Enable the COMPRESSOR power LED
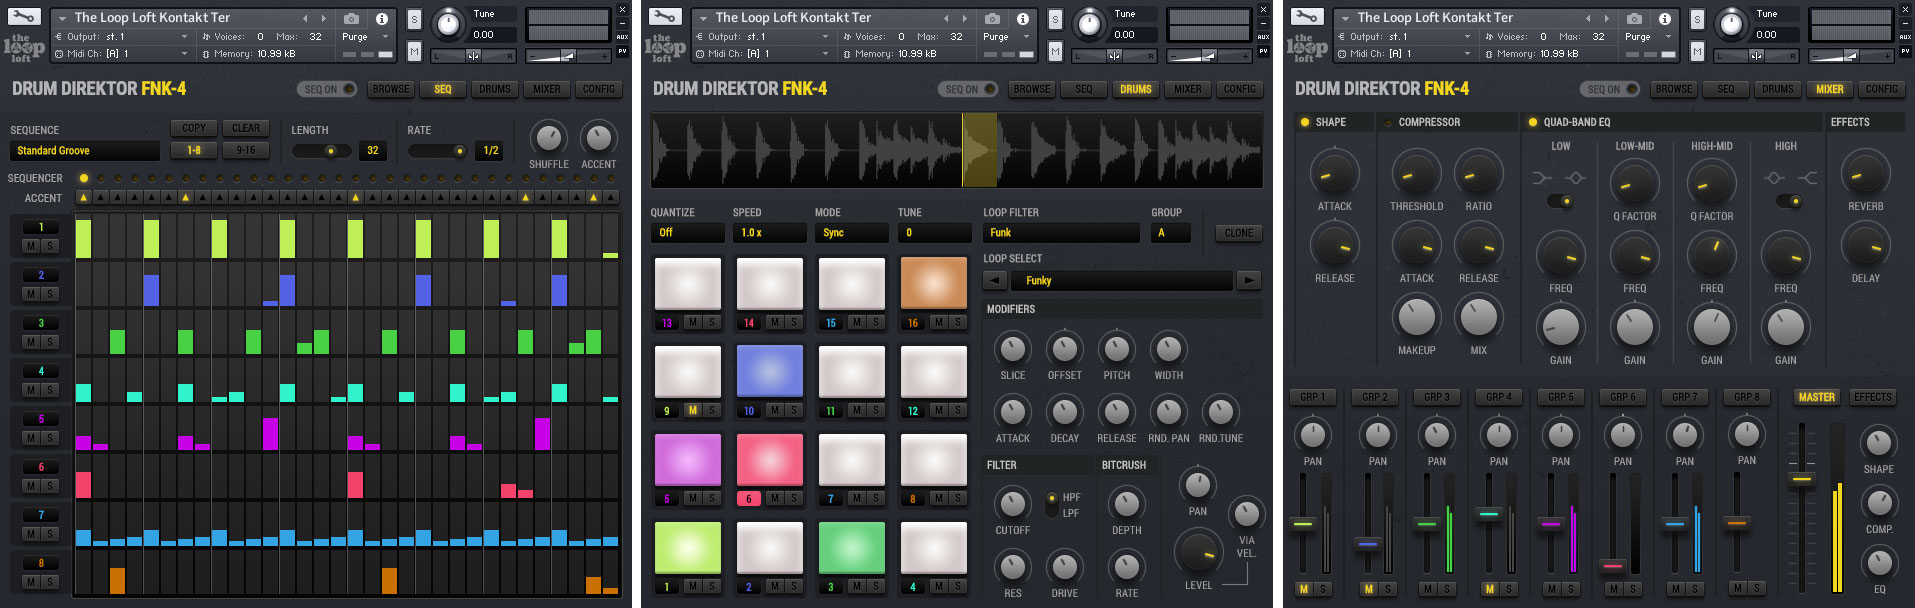 (1387, 122)
